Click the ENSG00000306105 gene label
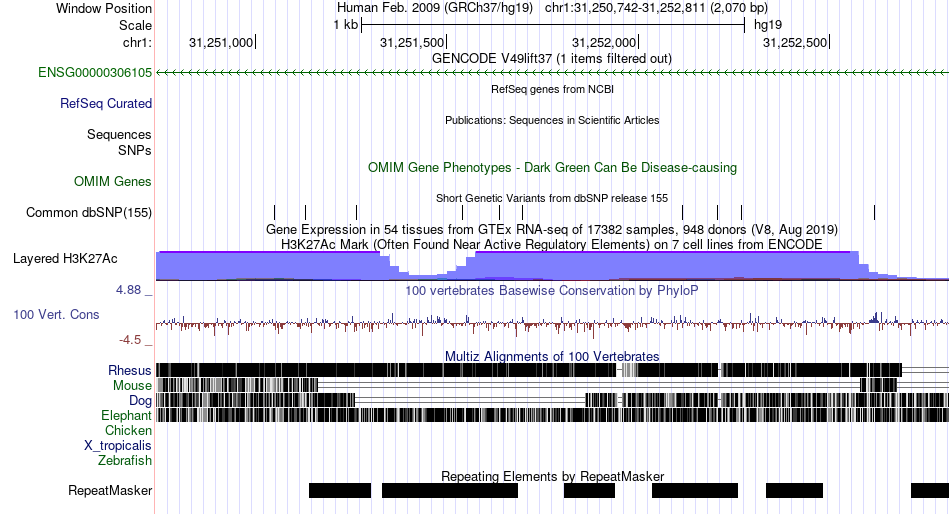Screen dimensions: 950x514 95,73
